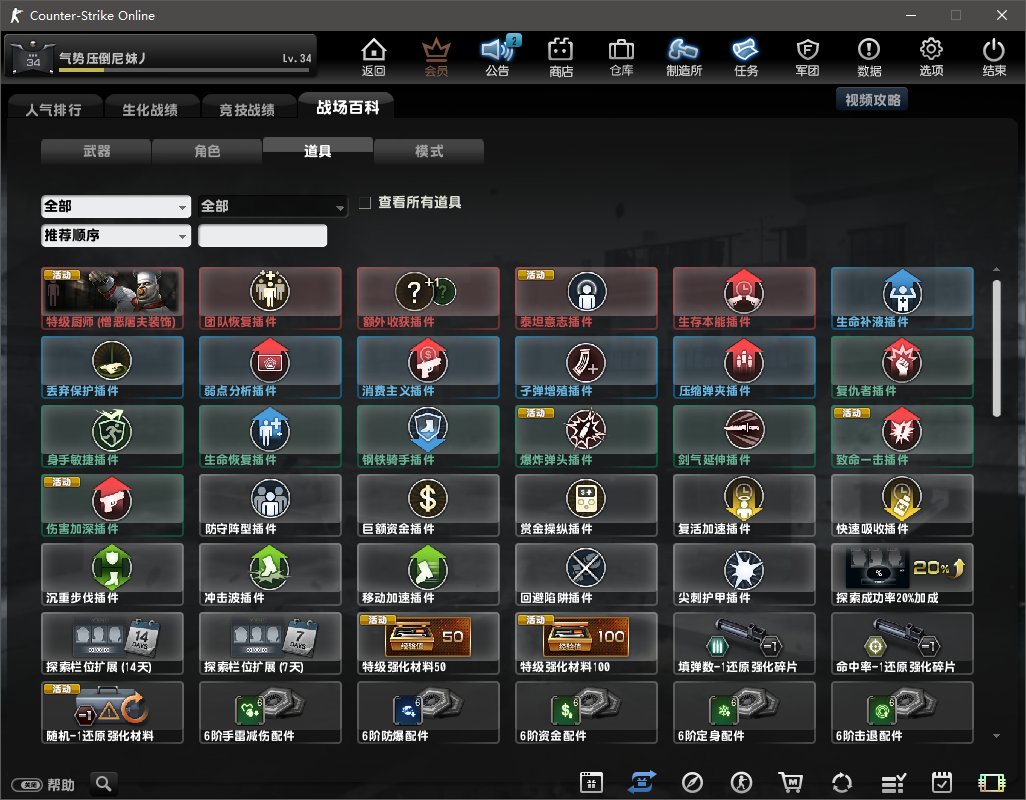Viewport: 1026px width, 800px height.
Task: Select the 团队恢复插件 item
Action: click(270, 298)
